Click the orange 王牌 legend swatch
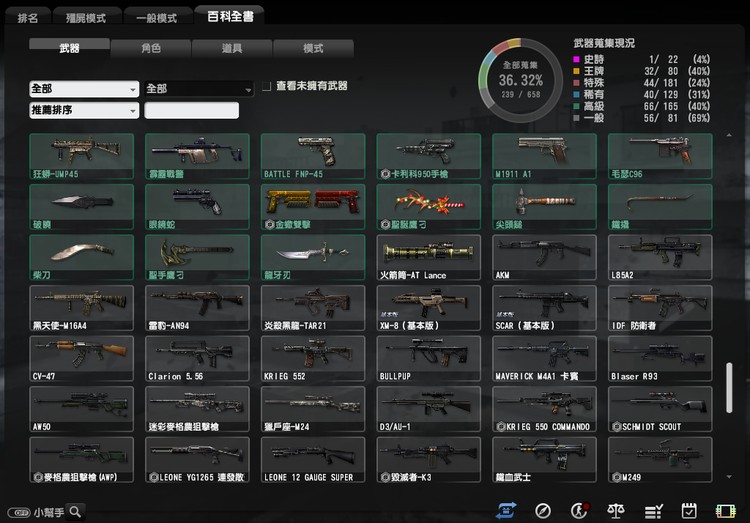 (x=576, y=71)
